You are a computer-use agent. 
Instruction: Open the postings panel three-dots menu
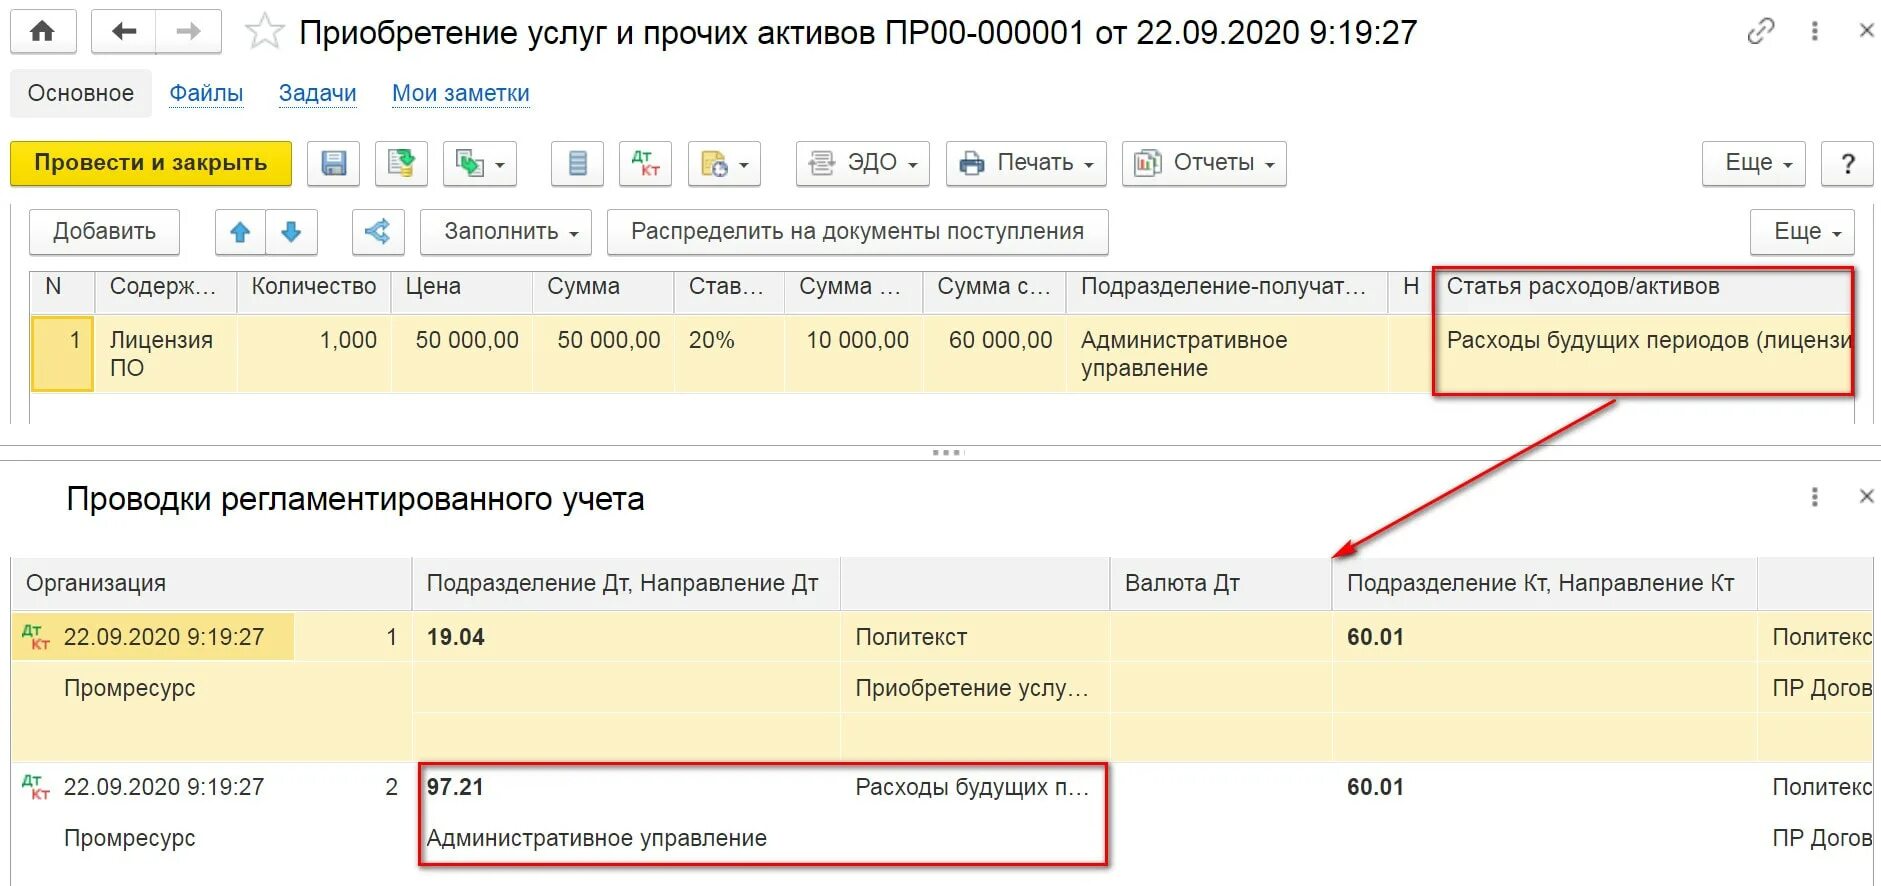(1814, 497)
